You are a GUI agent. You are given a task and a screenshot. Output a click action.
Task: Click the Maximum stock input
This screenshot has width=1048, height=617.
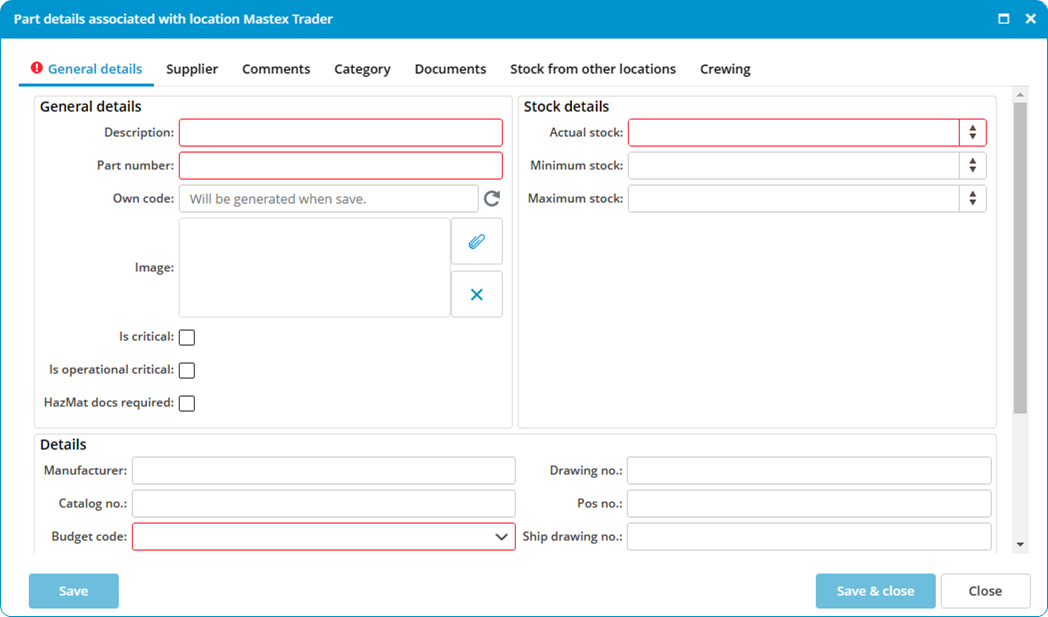point(794,199)
